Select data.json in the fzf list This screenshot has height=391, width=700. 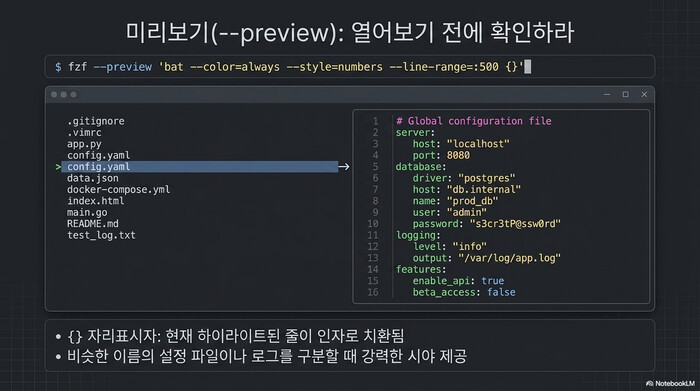click(x=93, y=178)
